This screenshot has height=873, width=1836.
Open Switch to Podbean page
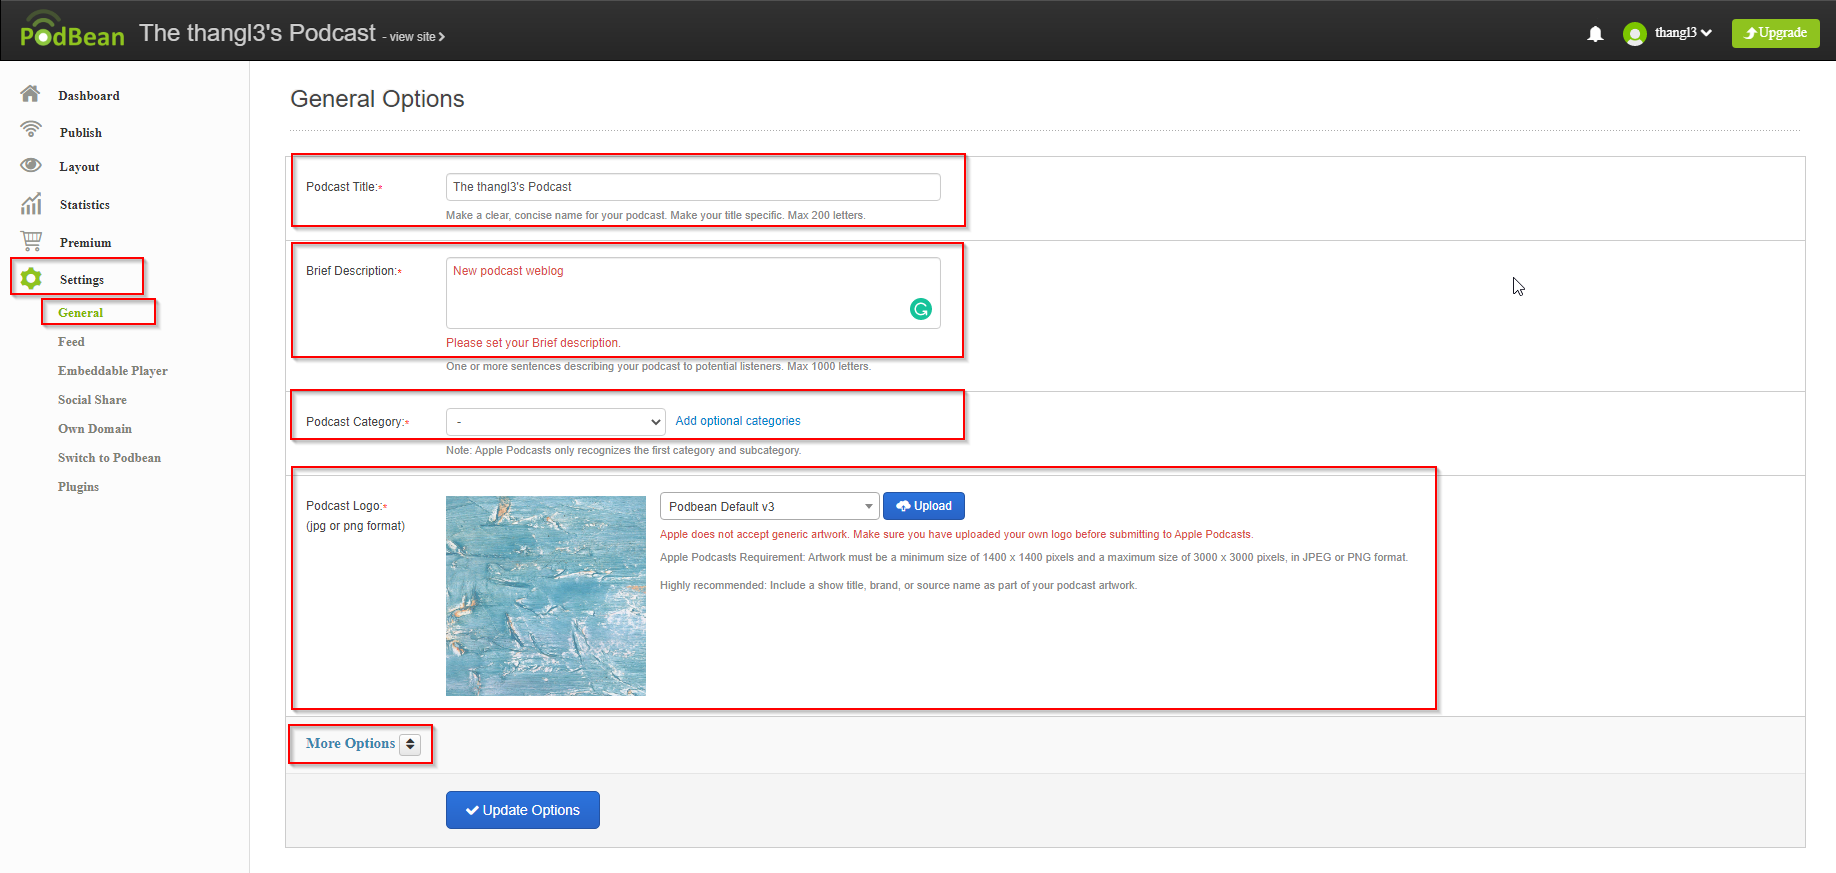[x=109, y=458]
